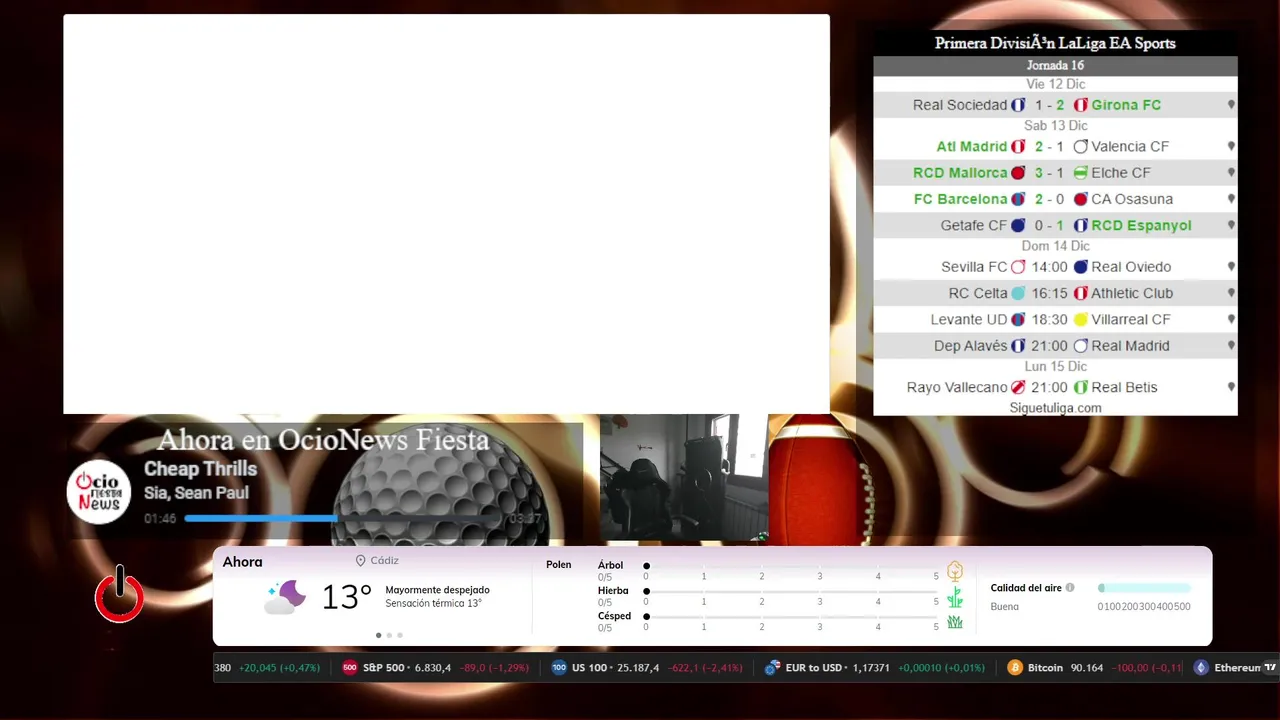Click the Césped grass pollen icon
The width and height of the screenshot is (1280, 720).
click(955, 622)
